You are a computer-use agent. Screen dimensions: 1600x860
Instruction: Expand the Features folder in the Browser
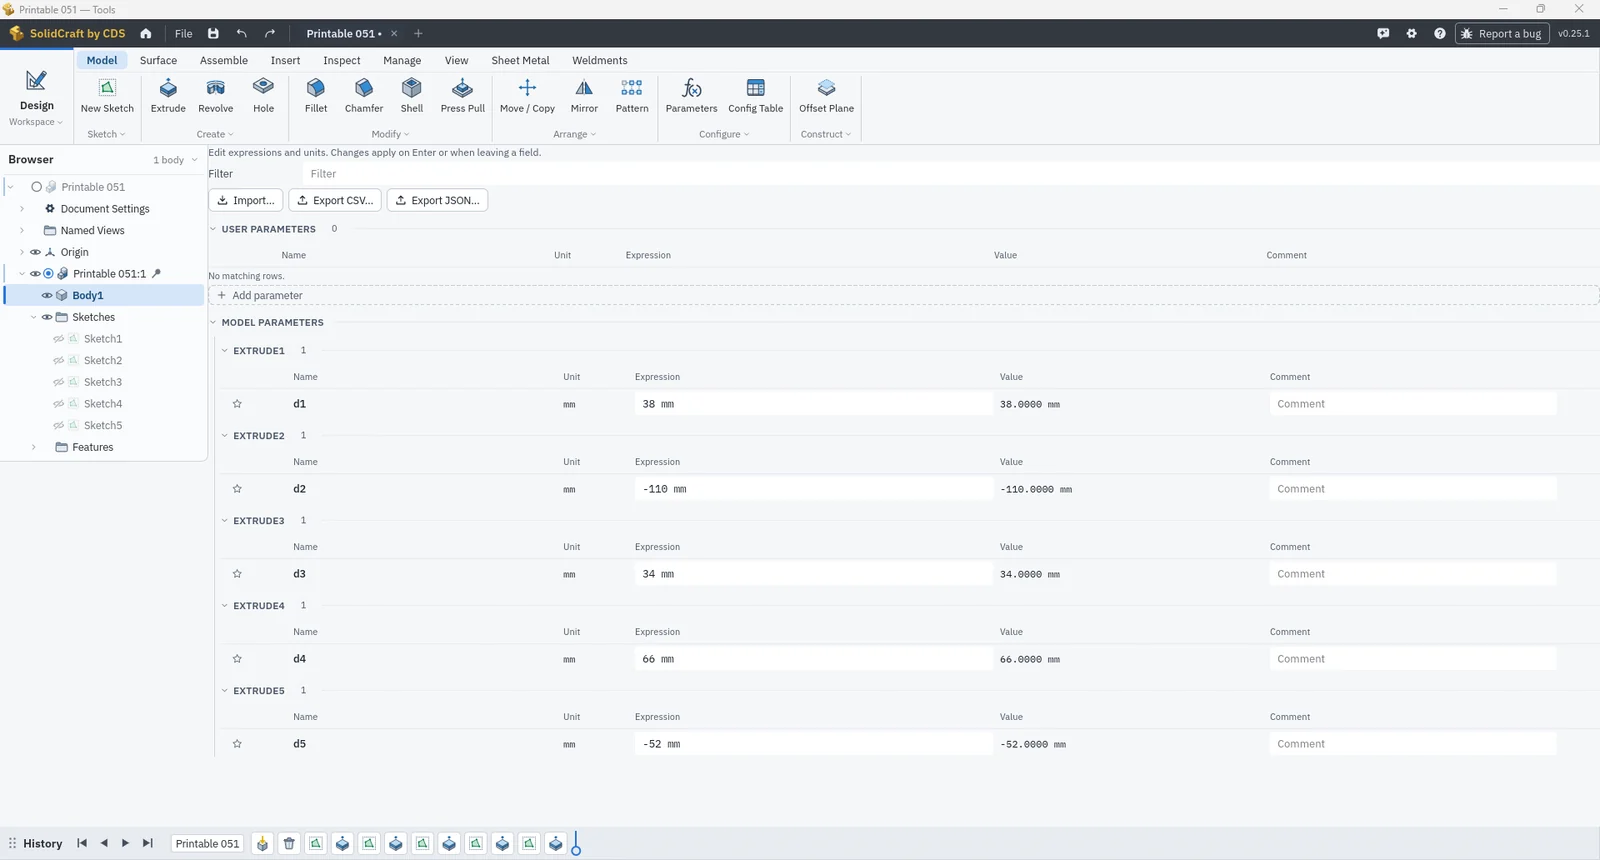pos(34,447)
